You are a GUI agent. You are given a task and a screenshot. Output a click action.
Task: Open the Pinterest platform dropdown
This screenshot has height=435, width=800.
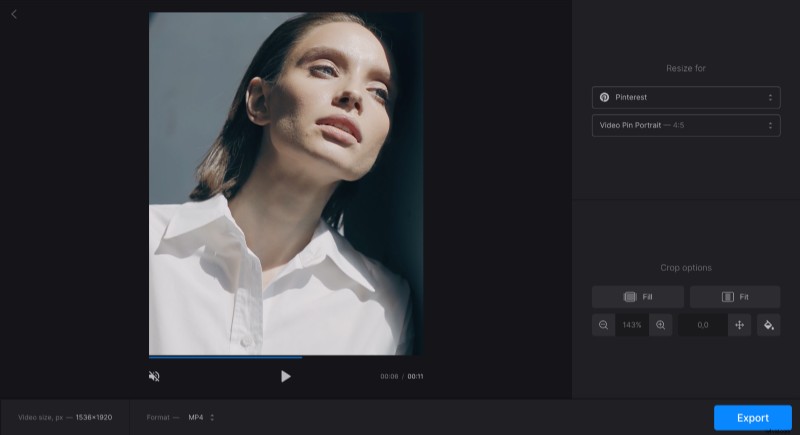click(686, 97)
